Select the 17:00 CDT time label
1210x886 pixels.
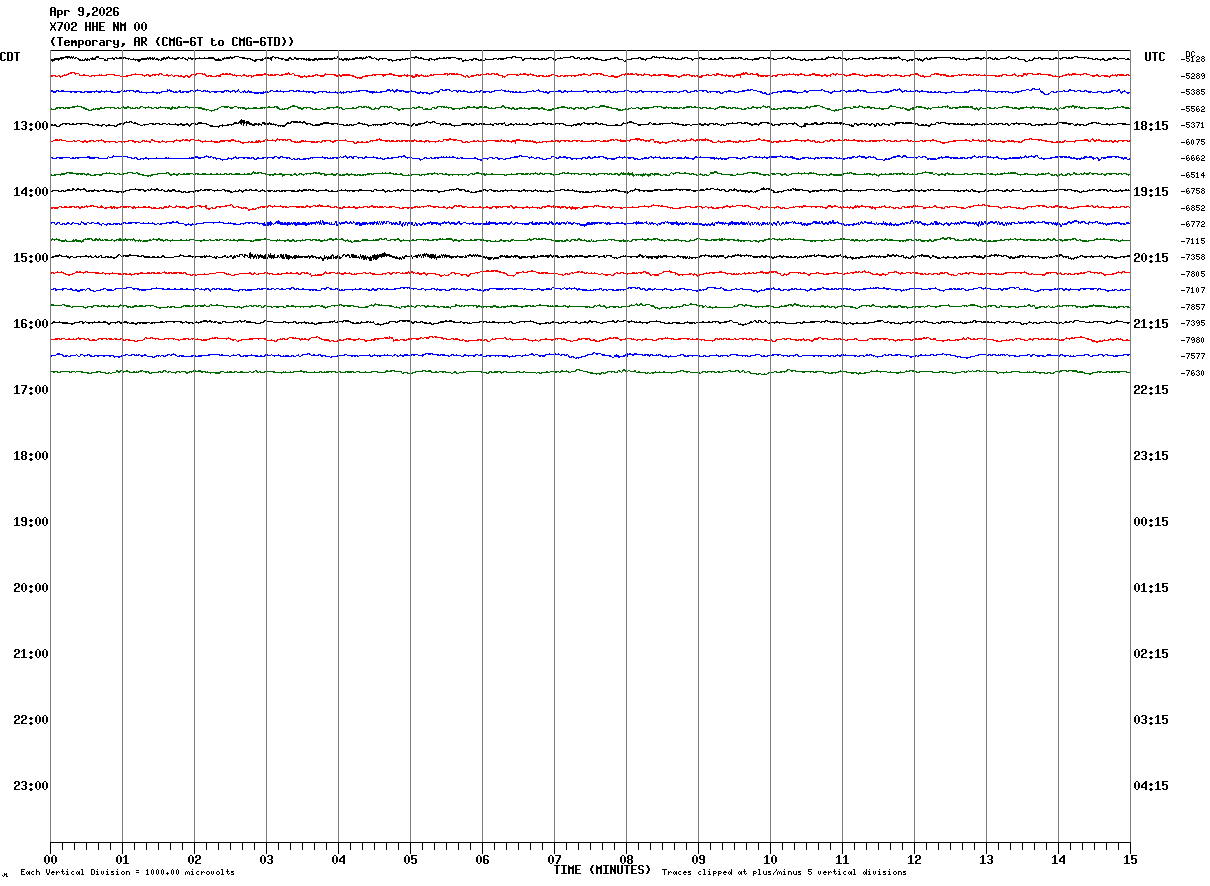click(31, 390)
